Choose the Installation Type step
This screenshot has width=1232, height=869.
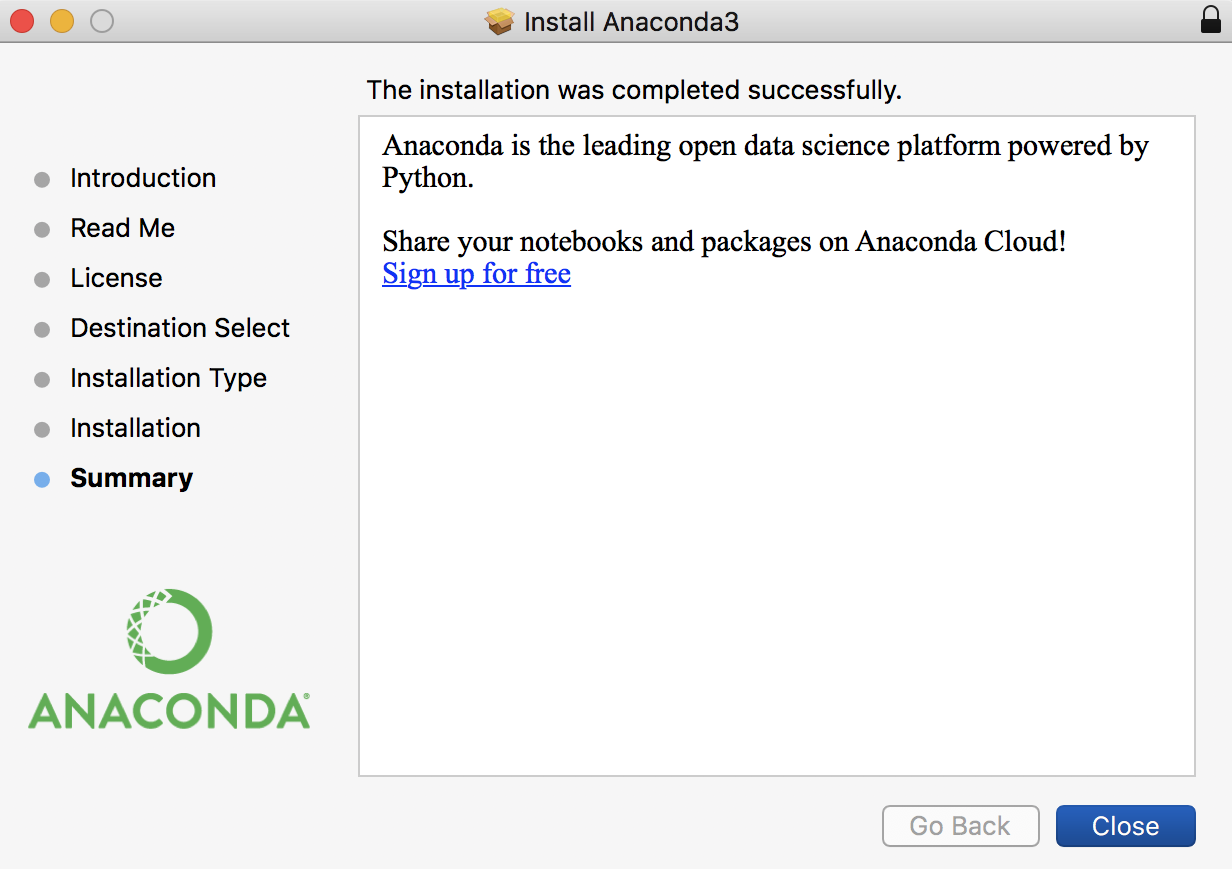pos(168,378)
